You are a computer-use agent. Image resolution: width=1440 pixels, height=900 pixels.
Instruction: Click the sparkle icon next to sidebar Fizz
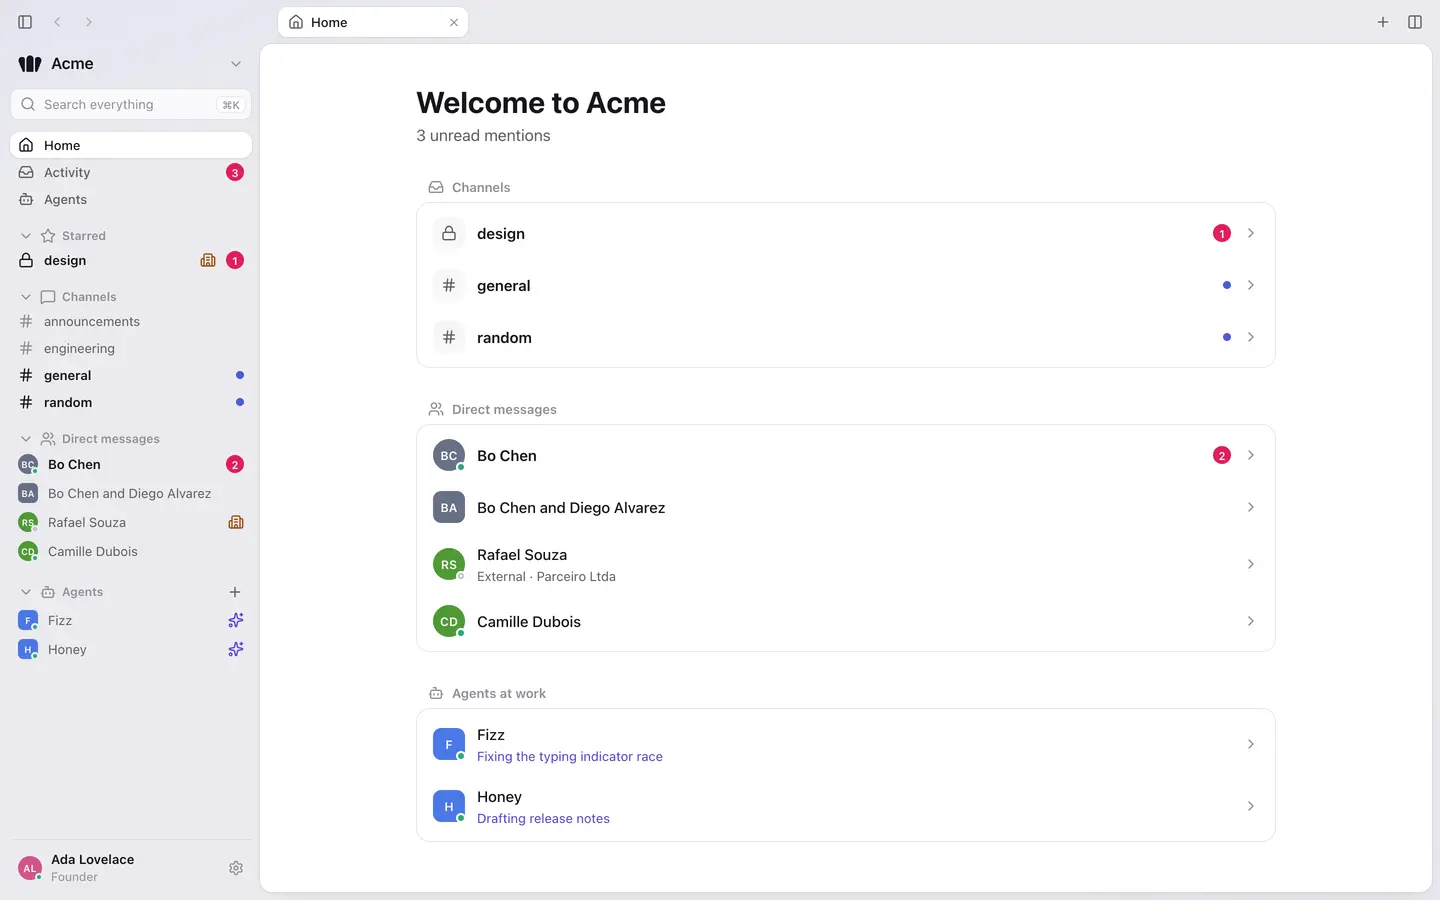coord(236,620)
